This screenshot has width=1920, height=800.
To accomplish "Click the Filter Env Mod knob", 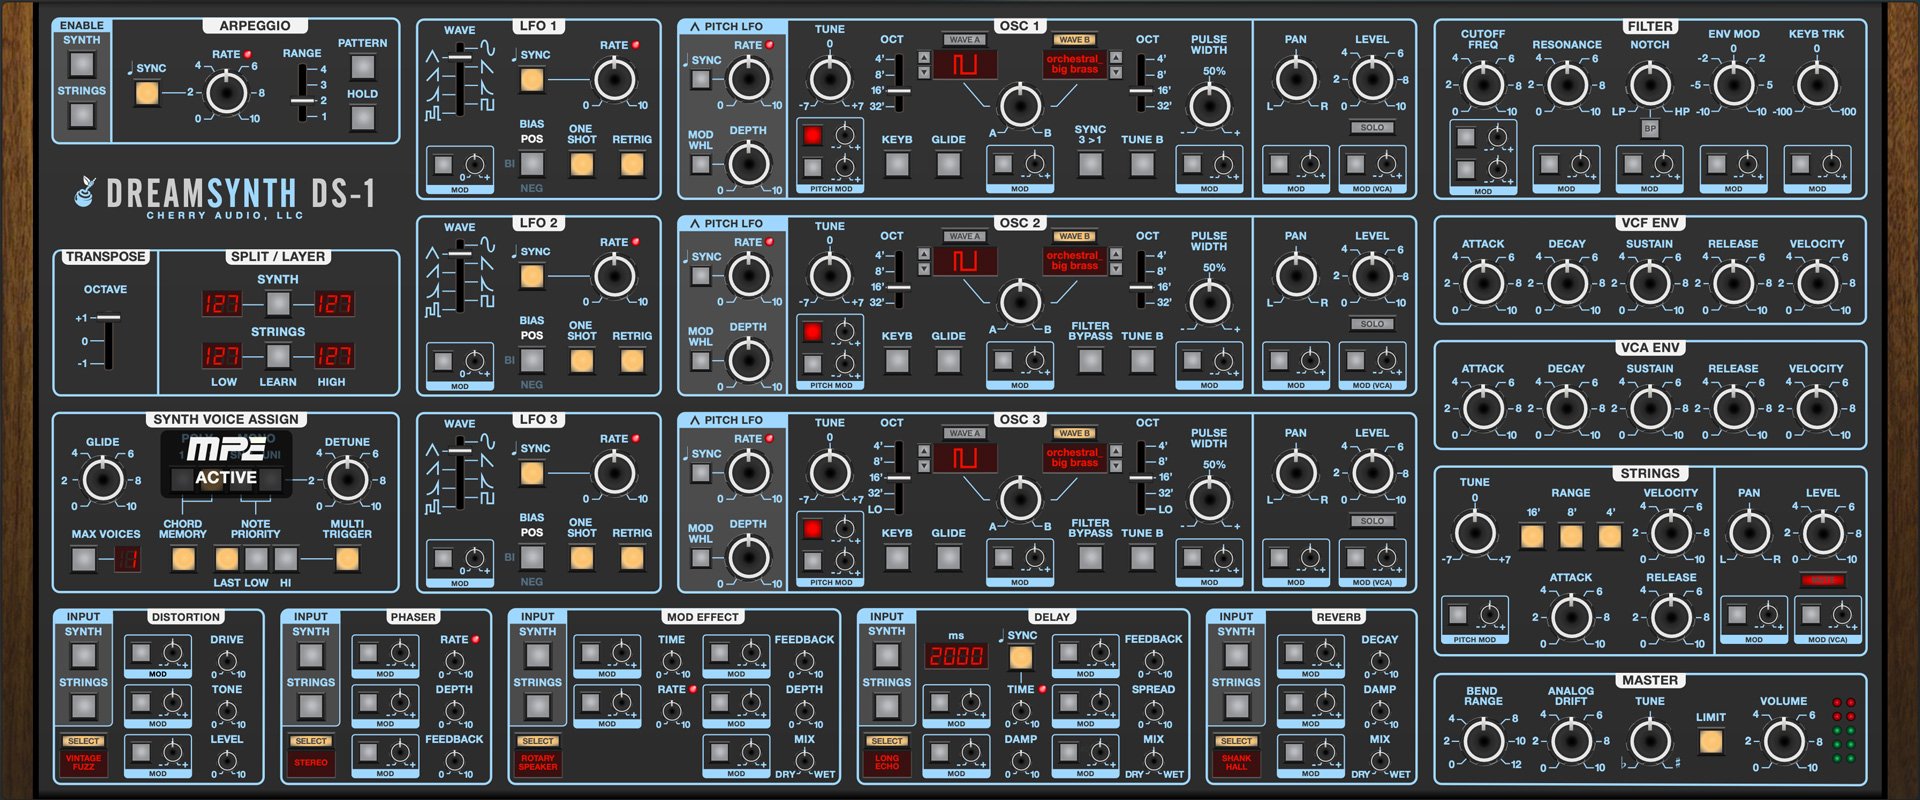I will point(1733,85).
